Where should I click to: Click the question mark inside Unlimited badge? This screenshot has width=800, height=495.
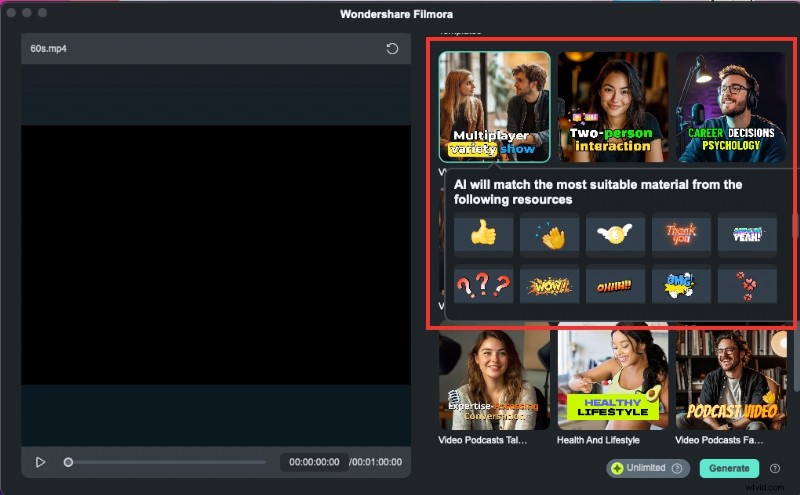click(x=677, y=468)
